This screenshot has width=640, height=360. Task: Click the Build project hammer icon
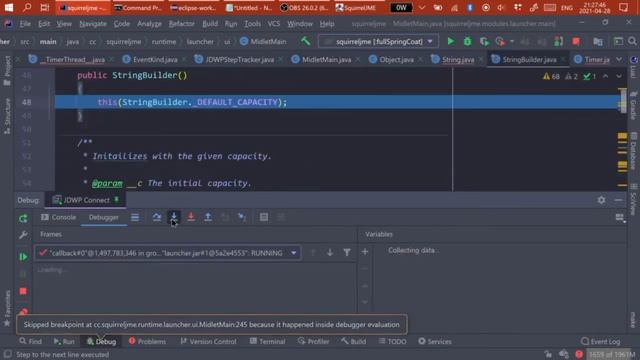(305, 41)
